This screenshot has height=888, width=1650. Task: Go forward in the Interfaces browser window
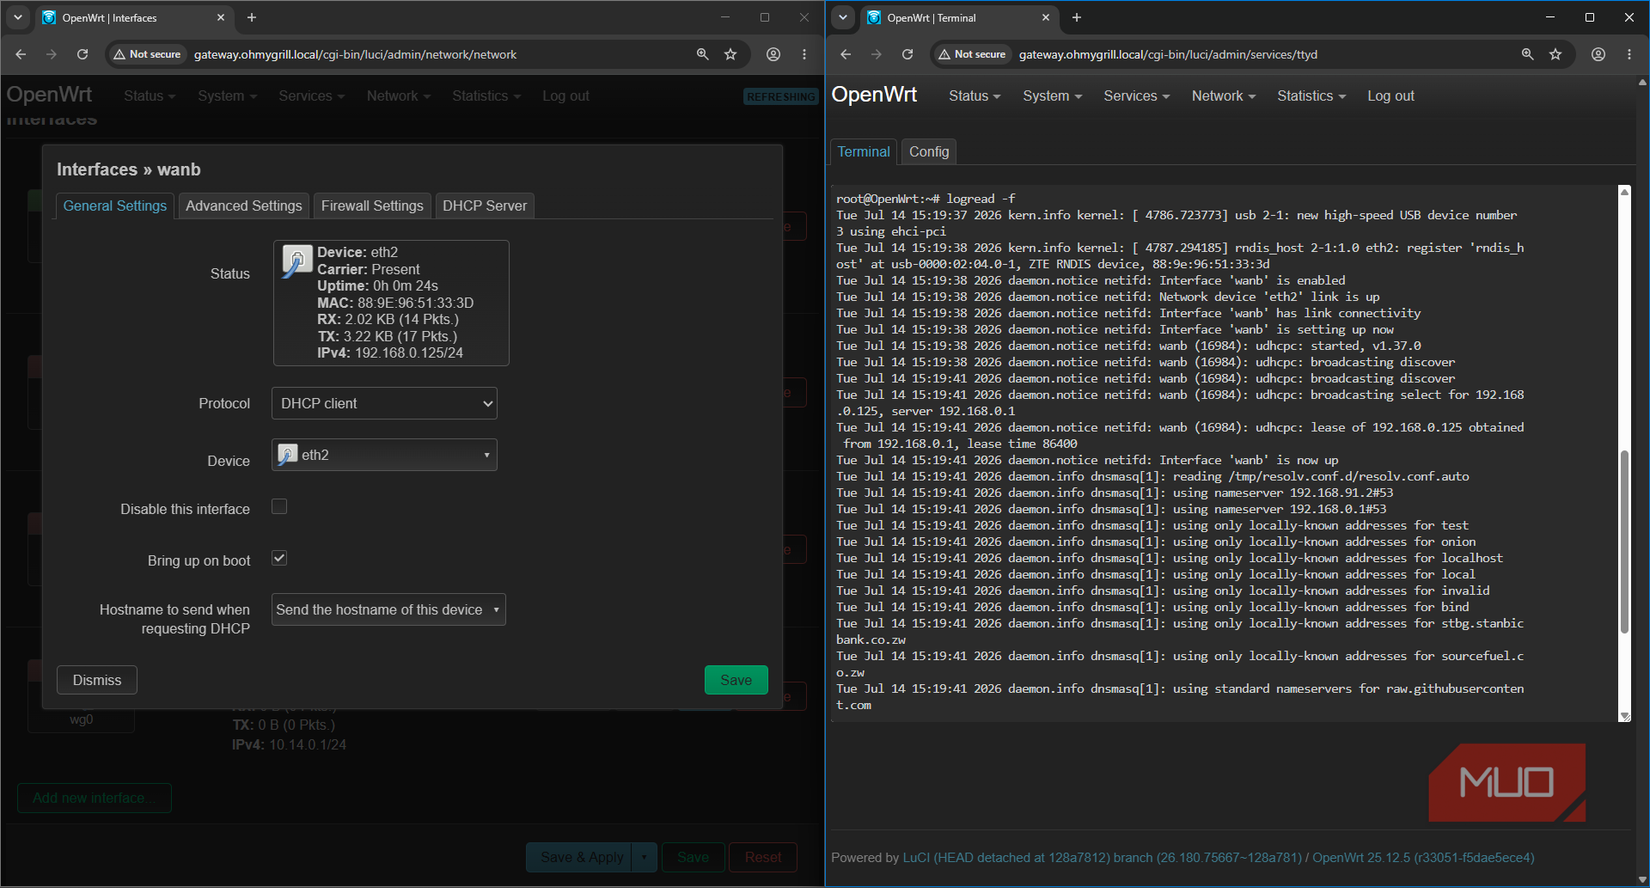(x=51, y=54)
